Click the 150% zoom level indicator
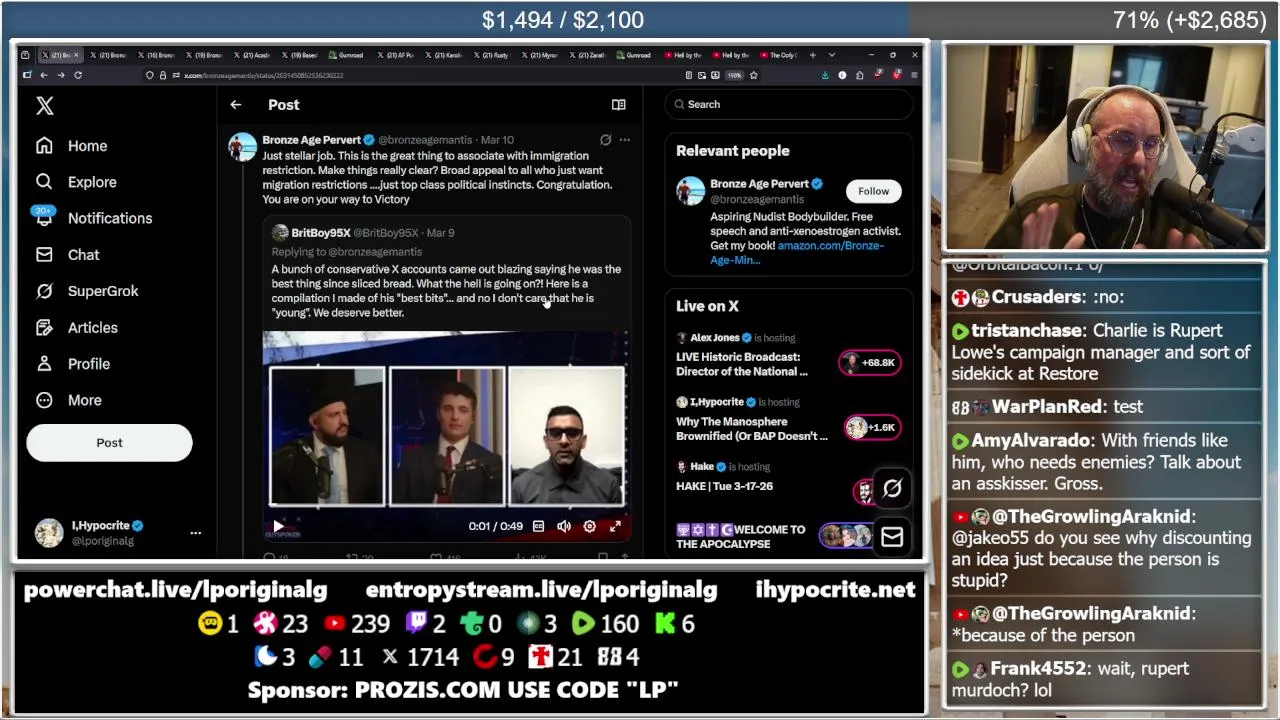This screenshot has height=720, width=1280. click(x=733, y=75)
